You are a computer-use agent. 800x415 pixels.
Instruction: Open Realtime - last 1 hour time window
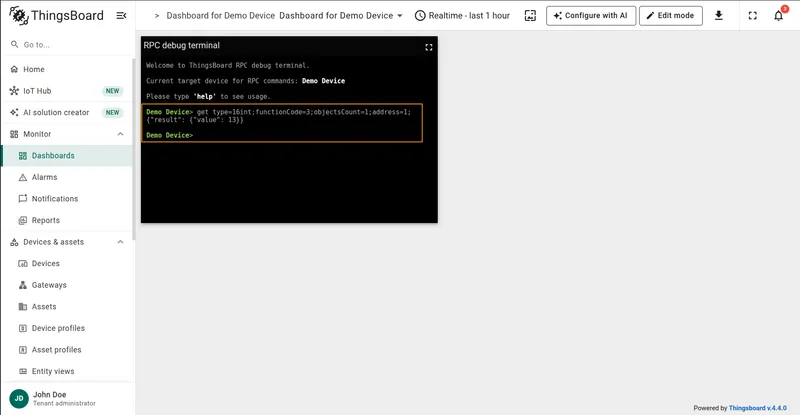[462, 16]
